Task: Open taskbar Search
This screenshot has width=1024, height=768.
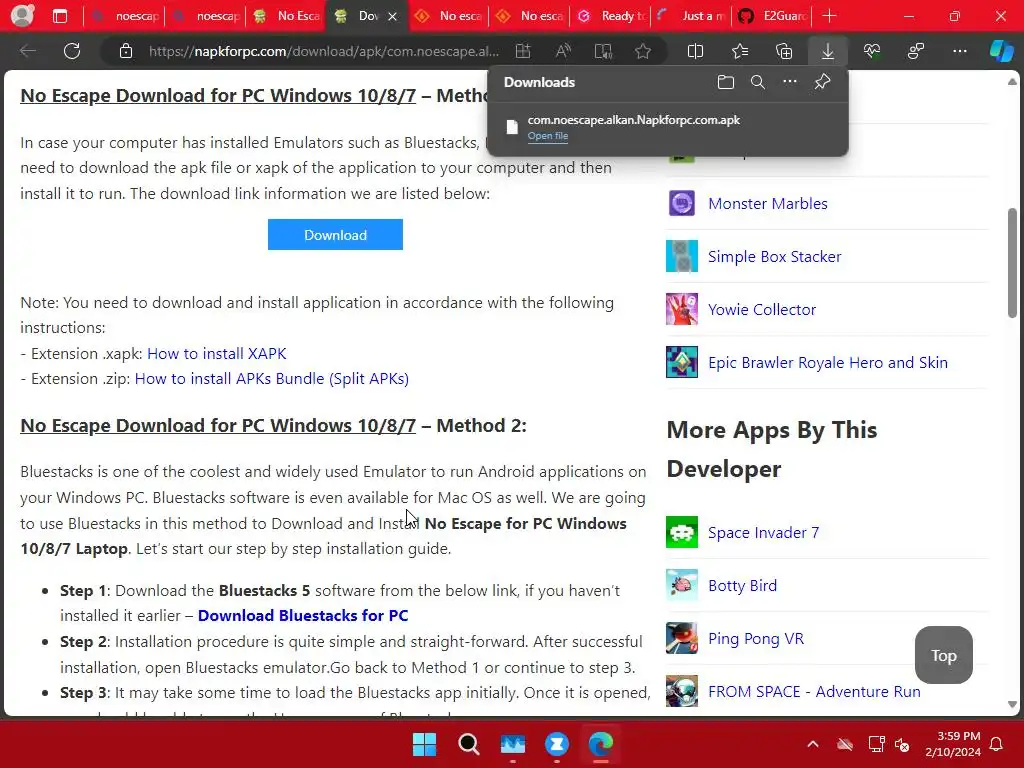Action: click(x=468, y=744)
